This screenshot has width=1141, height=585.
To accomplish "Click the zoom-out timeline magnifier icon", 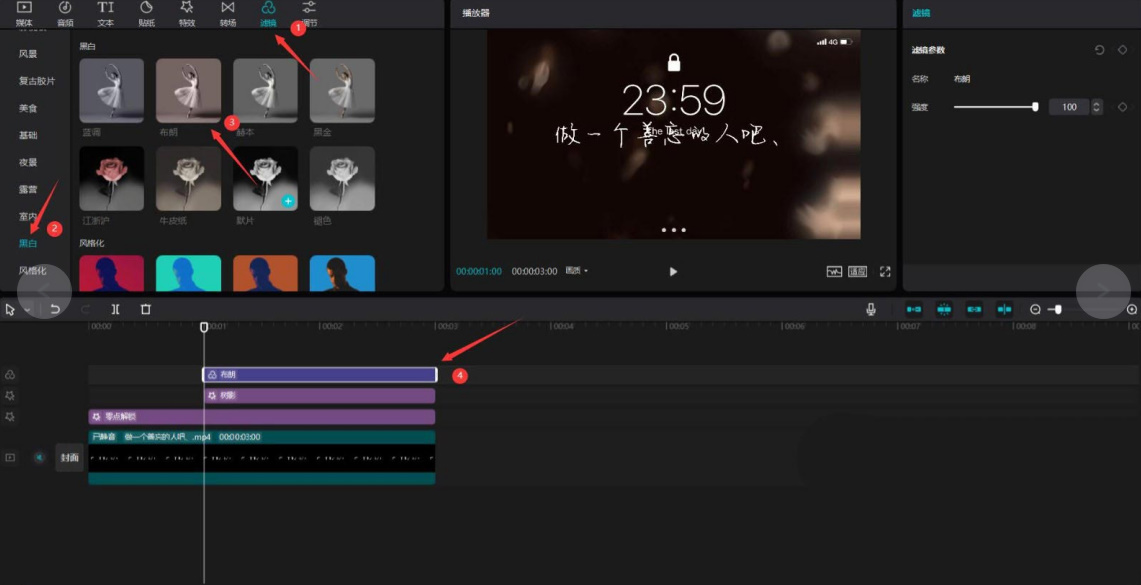I will 1035,310.
